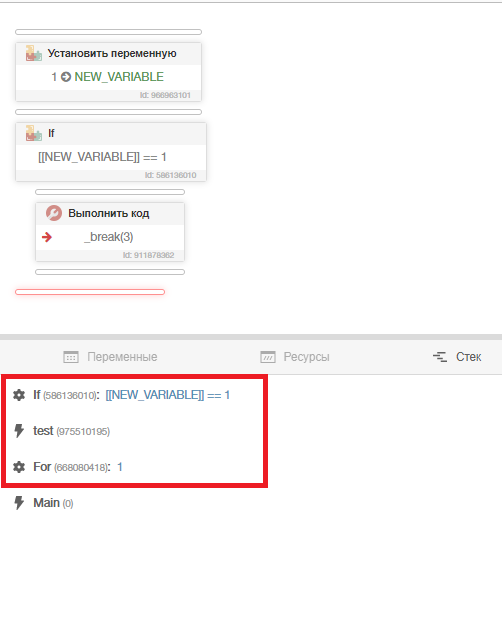
Task: Click the If action puzzle icon
Action: [x=34, y=133]
